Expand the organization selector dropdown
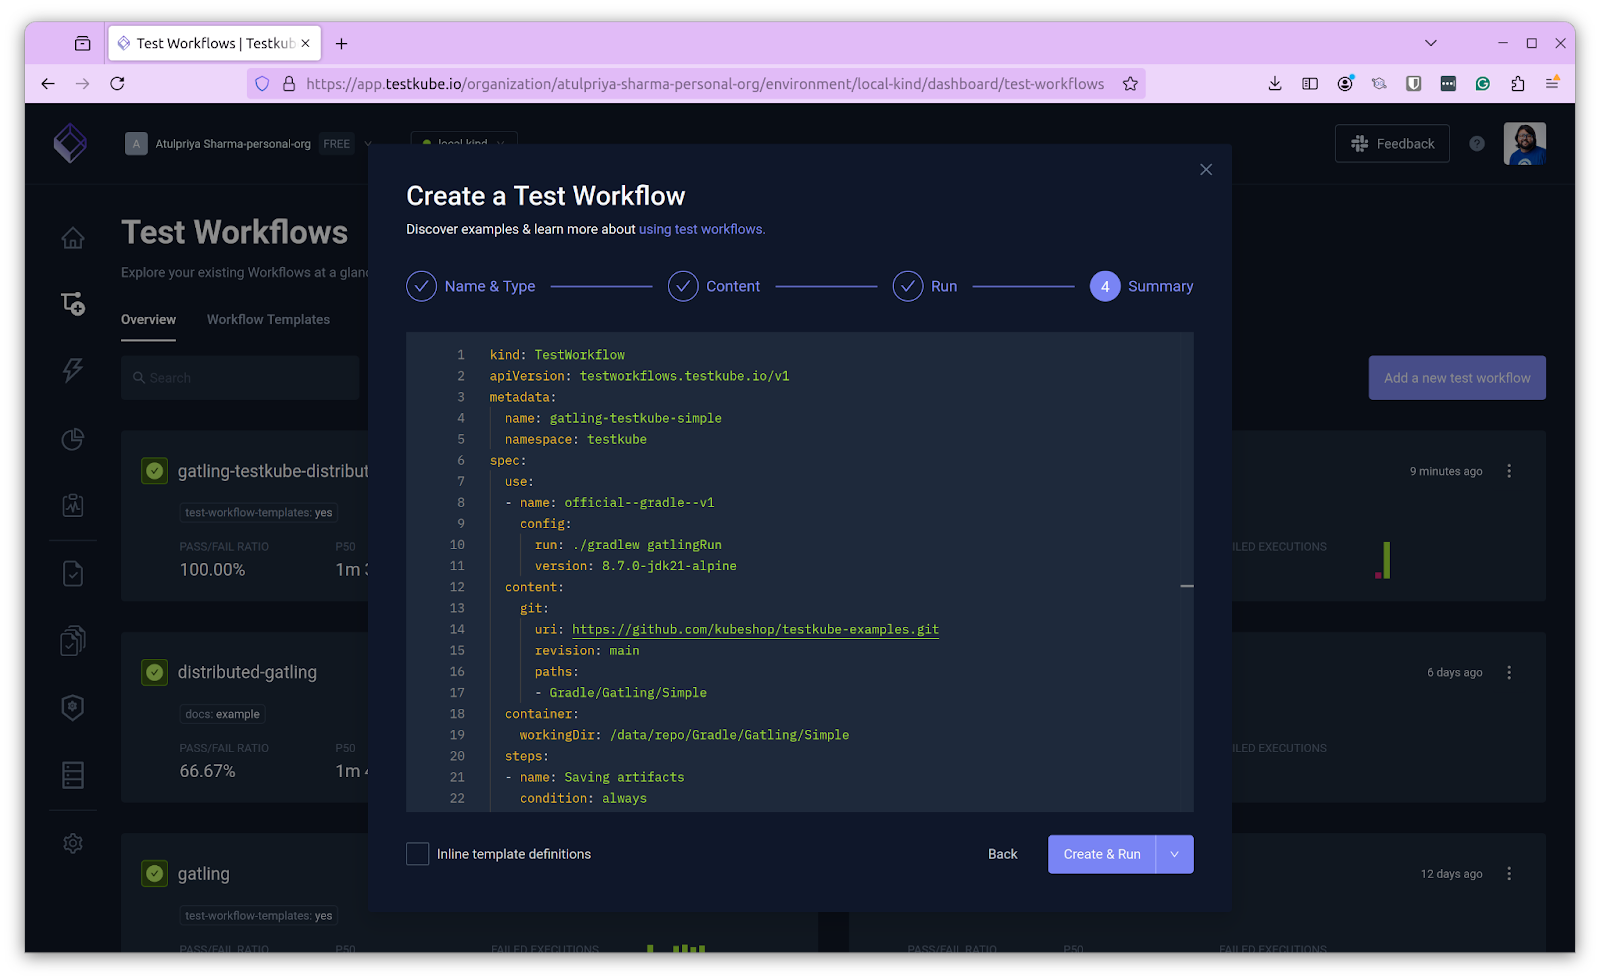This screenshot has height=980, width=1600. coord(367,144)
